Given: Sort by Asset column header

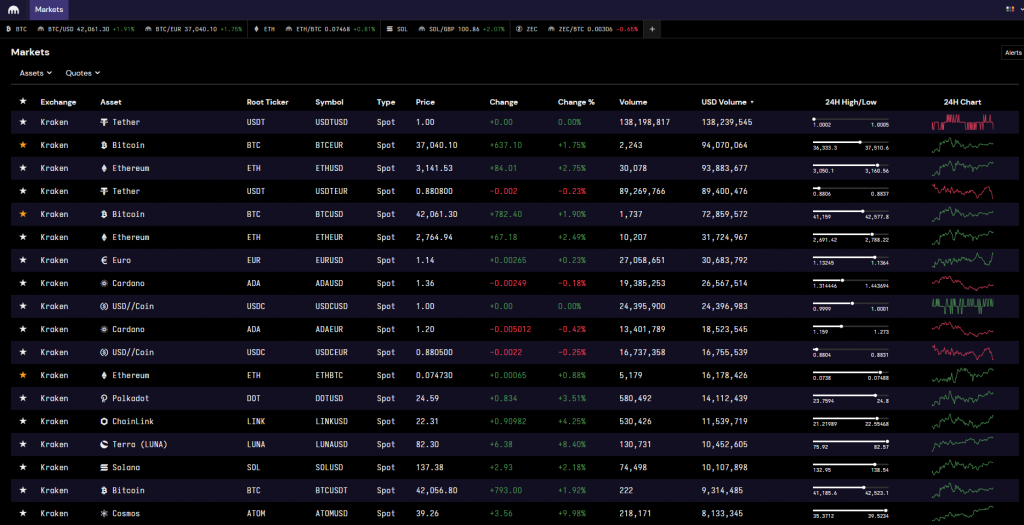Looking at the screenshot, I should coord(110,102).
